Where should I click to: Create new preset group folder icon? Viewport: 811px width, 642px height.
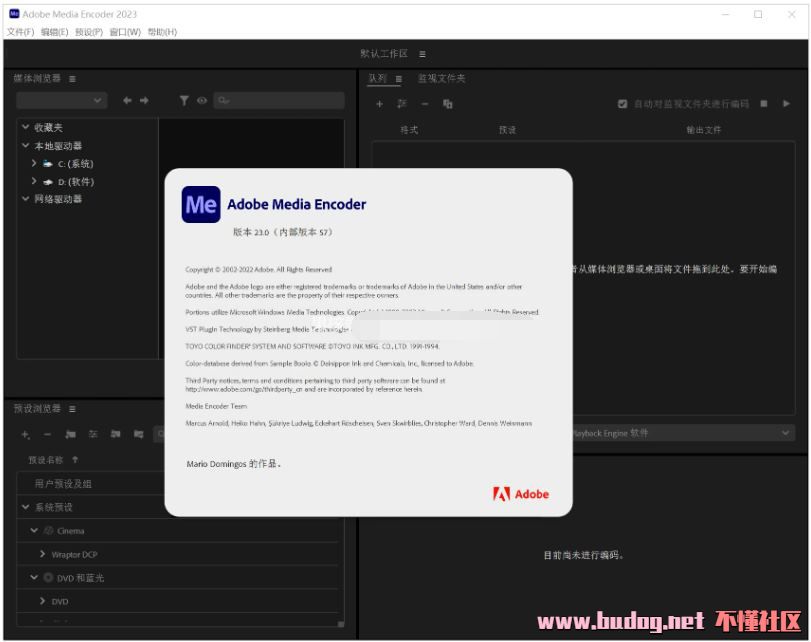click(x=70, y=435)
